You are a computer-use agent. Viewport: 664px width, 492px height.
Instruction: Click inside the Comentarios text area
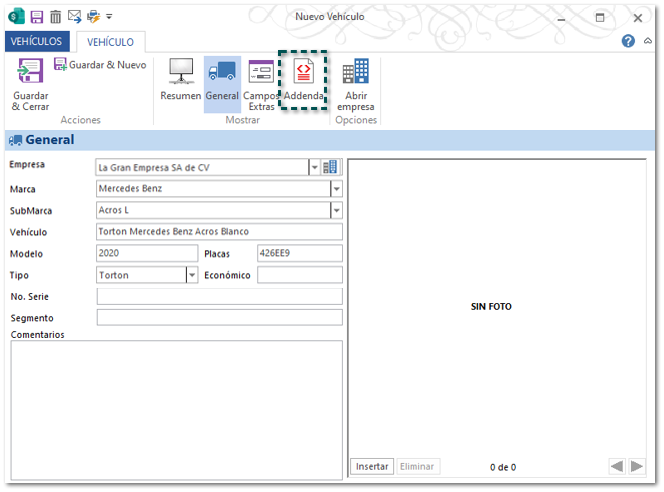(x=177, y=410)
